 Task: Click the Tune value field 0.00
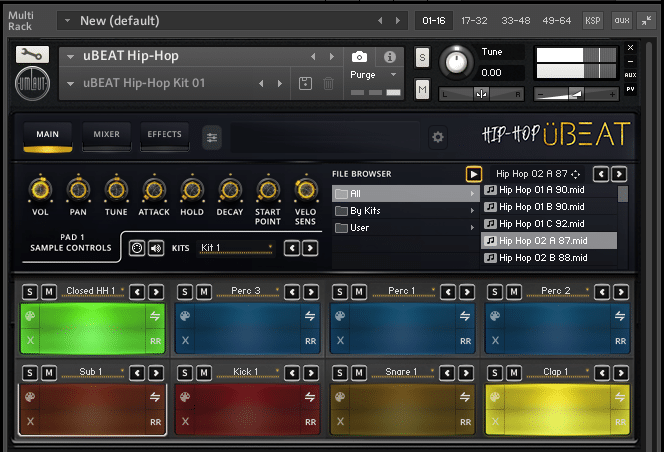pyautogui.click(x=501, y=73)
